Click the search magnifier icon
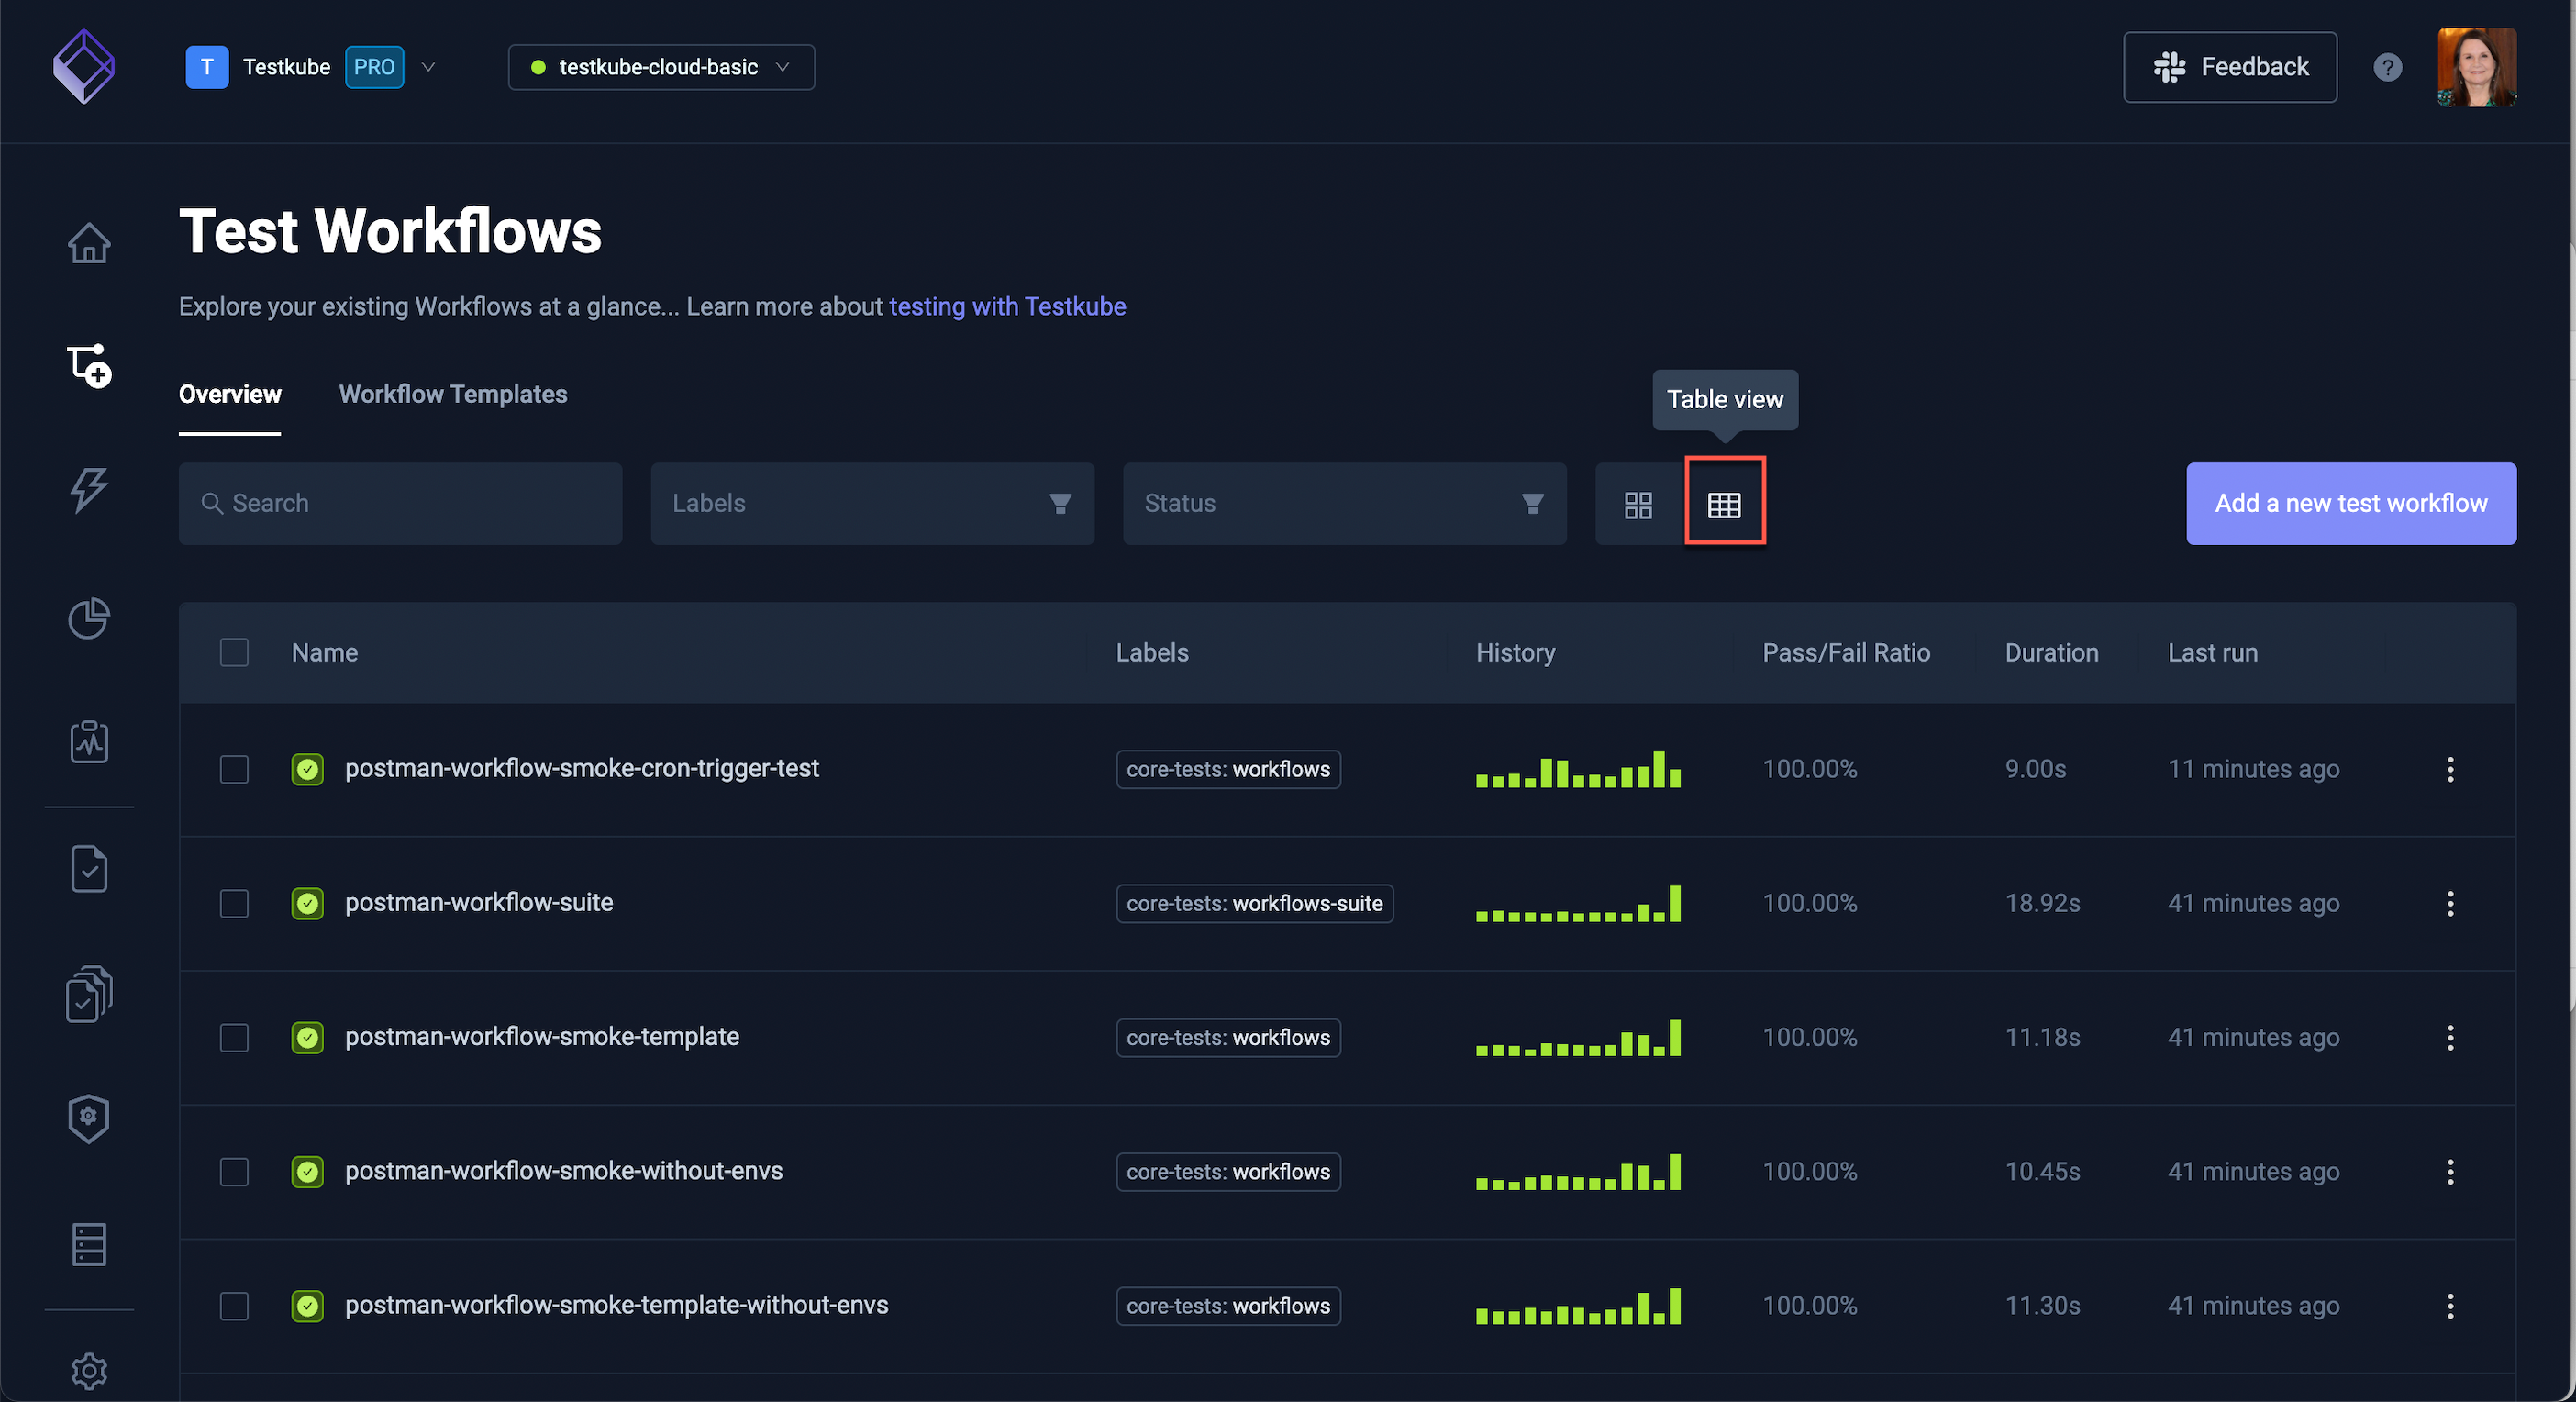 click(x=211, y=503)
